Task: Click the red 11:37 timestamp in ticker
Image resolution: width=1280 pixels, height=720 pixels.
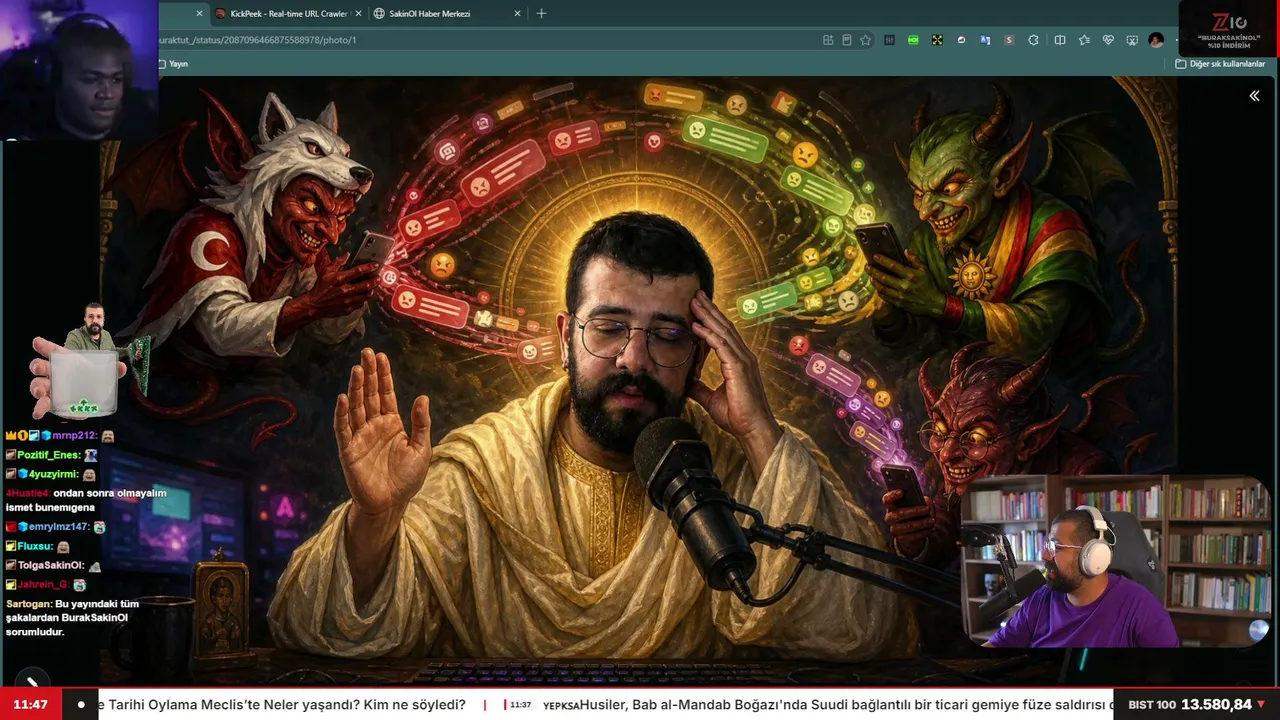Action: 521,705
